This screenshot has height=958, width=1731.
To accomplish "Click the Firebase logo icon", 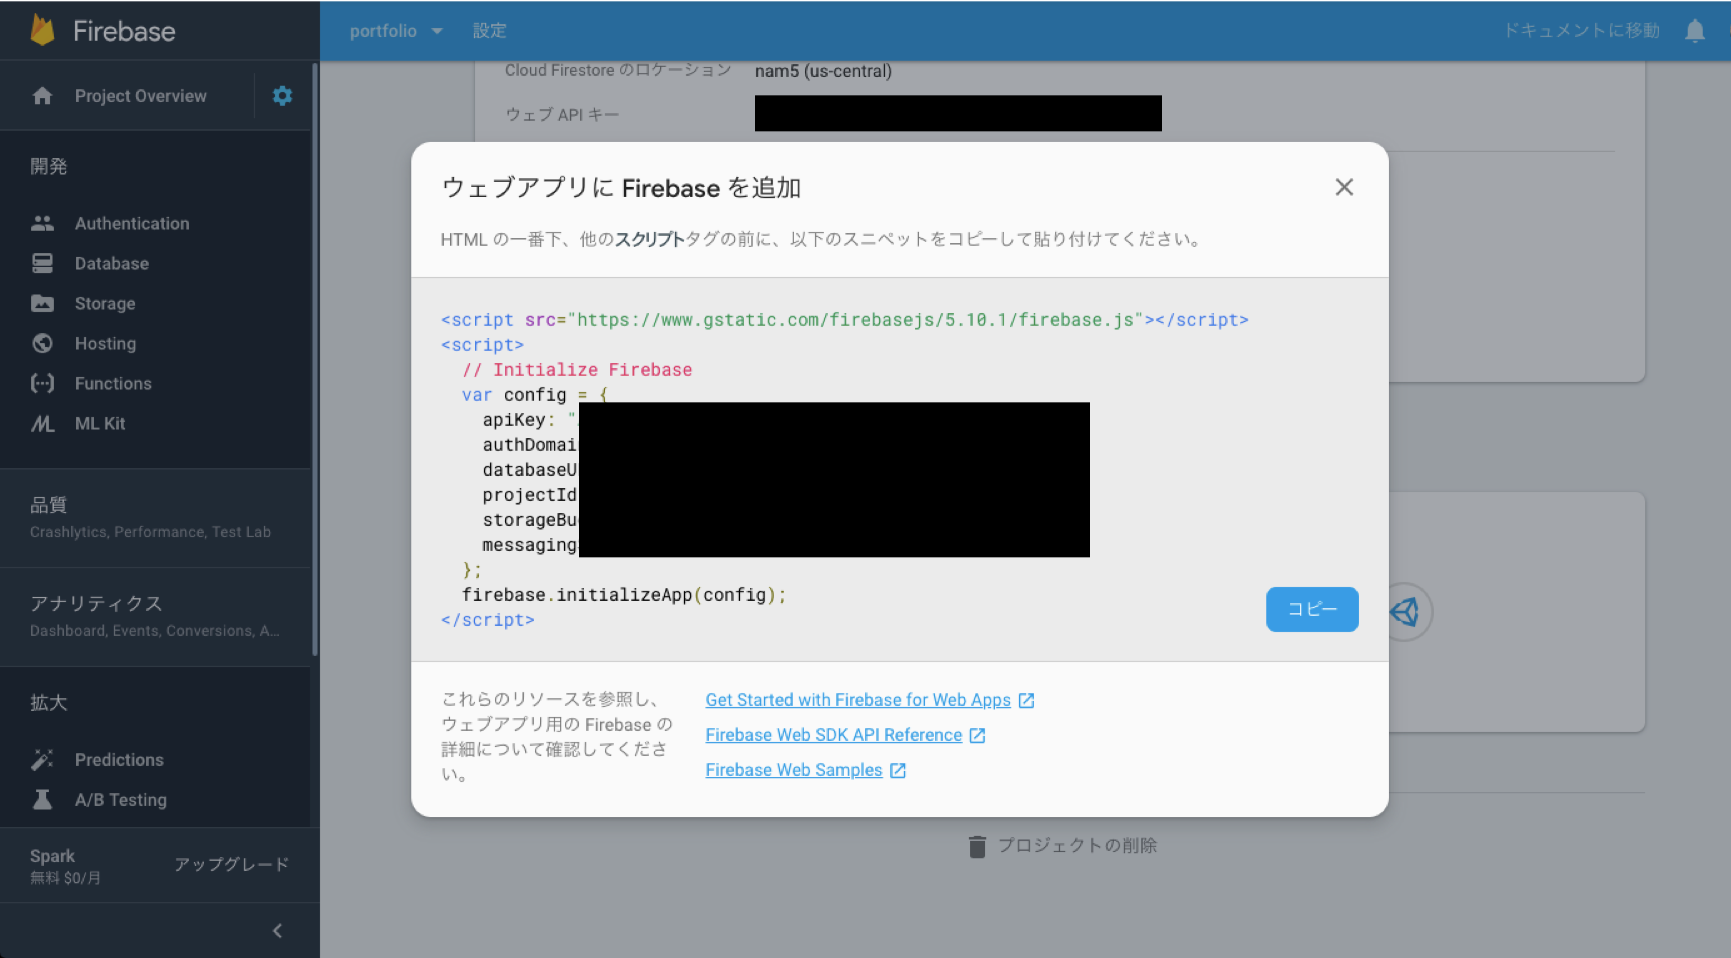I will (x=42, y=30).
